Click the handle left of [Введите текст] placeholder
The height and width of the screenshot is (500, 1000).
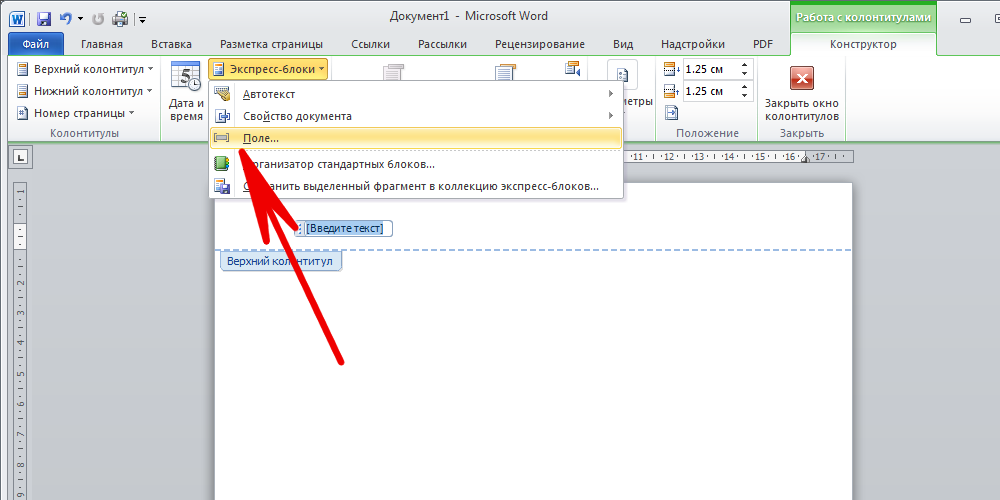pos(300,228)
